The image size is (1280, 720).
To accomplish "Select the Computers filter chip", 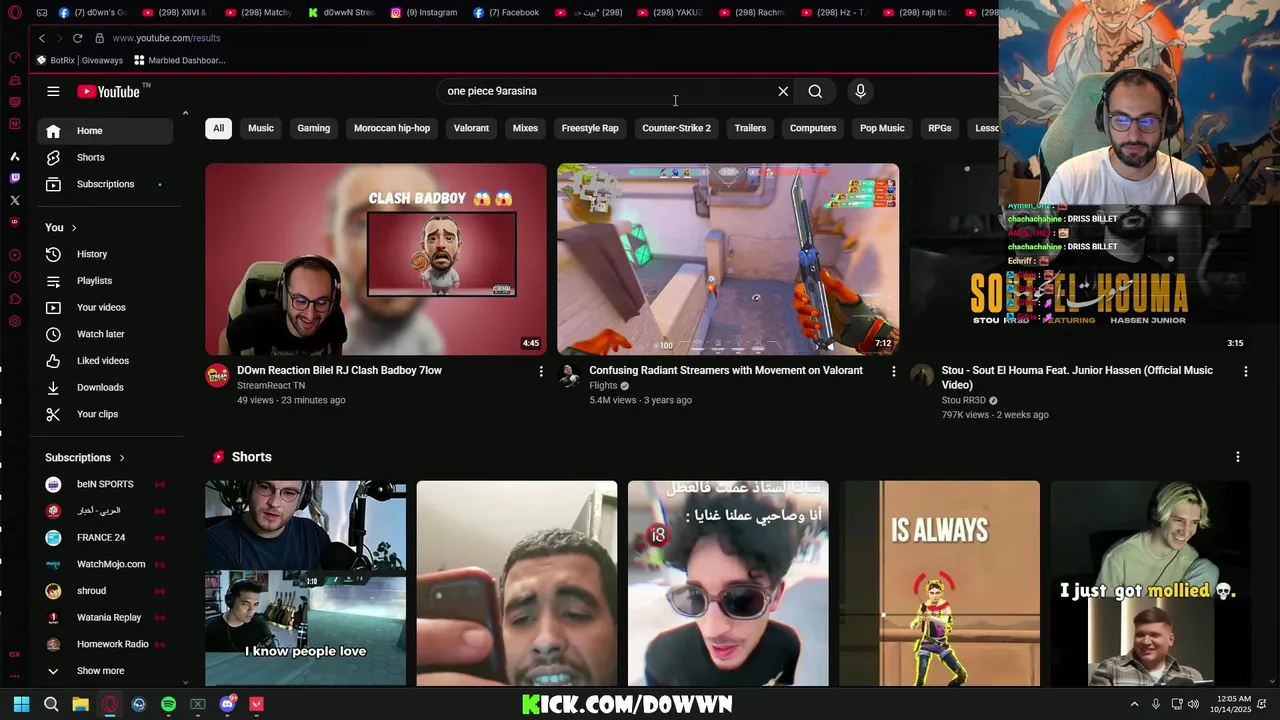I will 813,128.
